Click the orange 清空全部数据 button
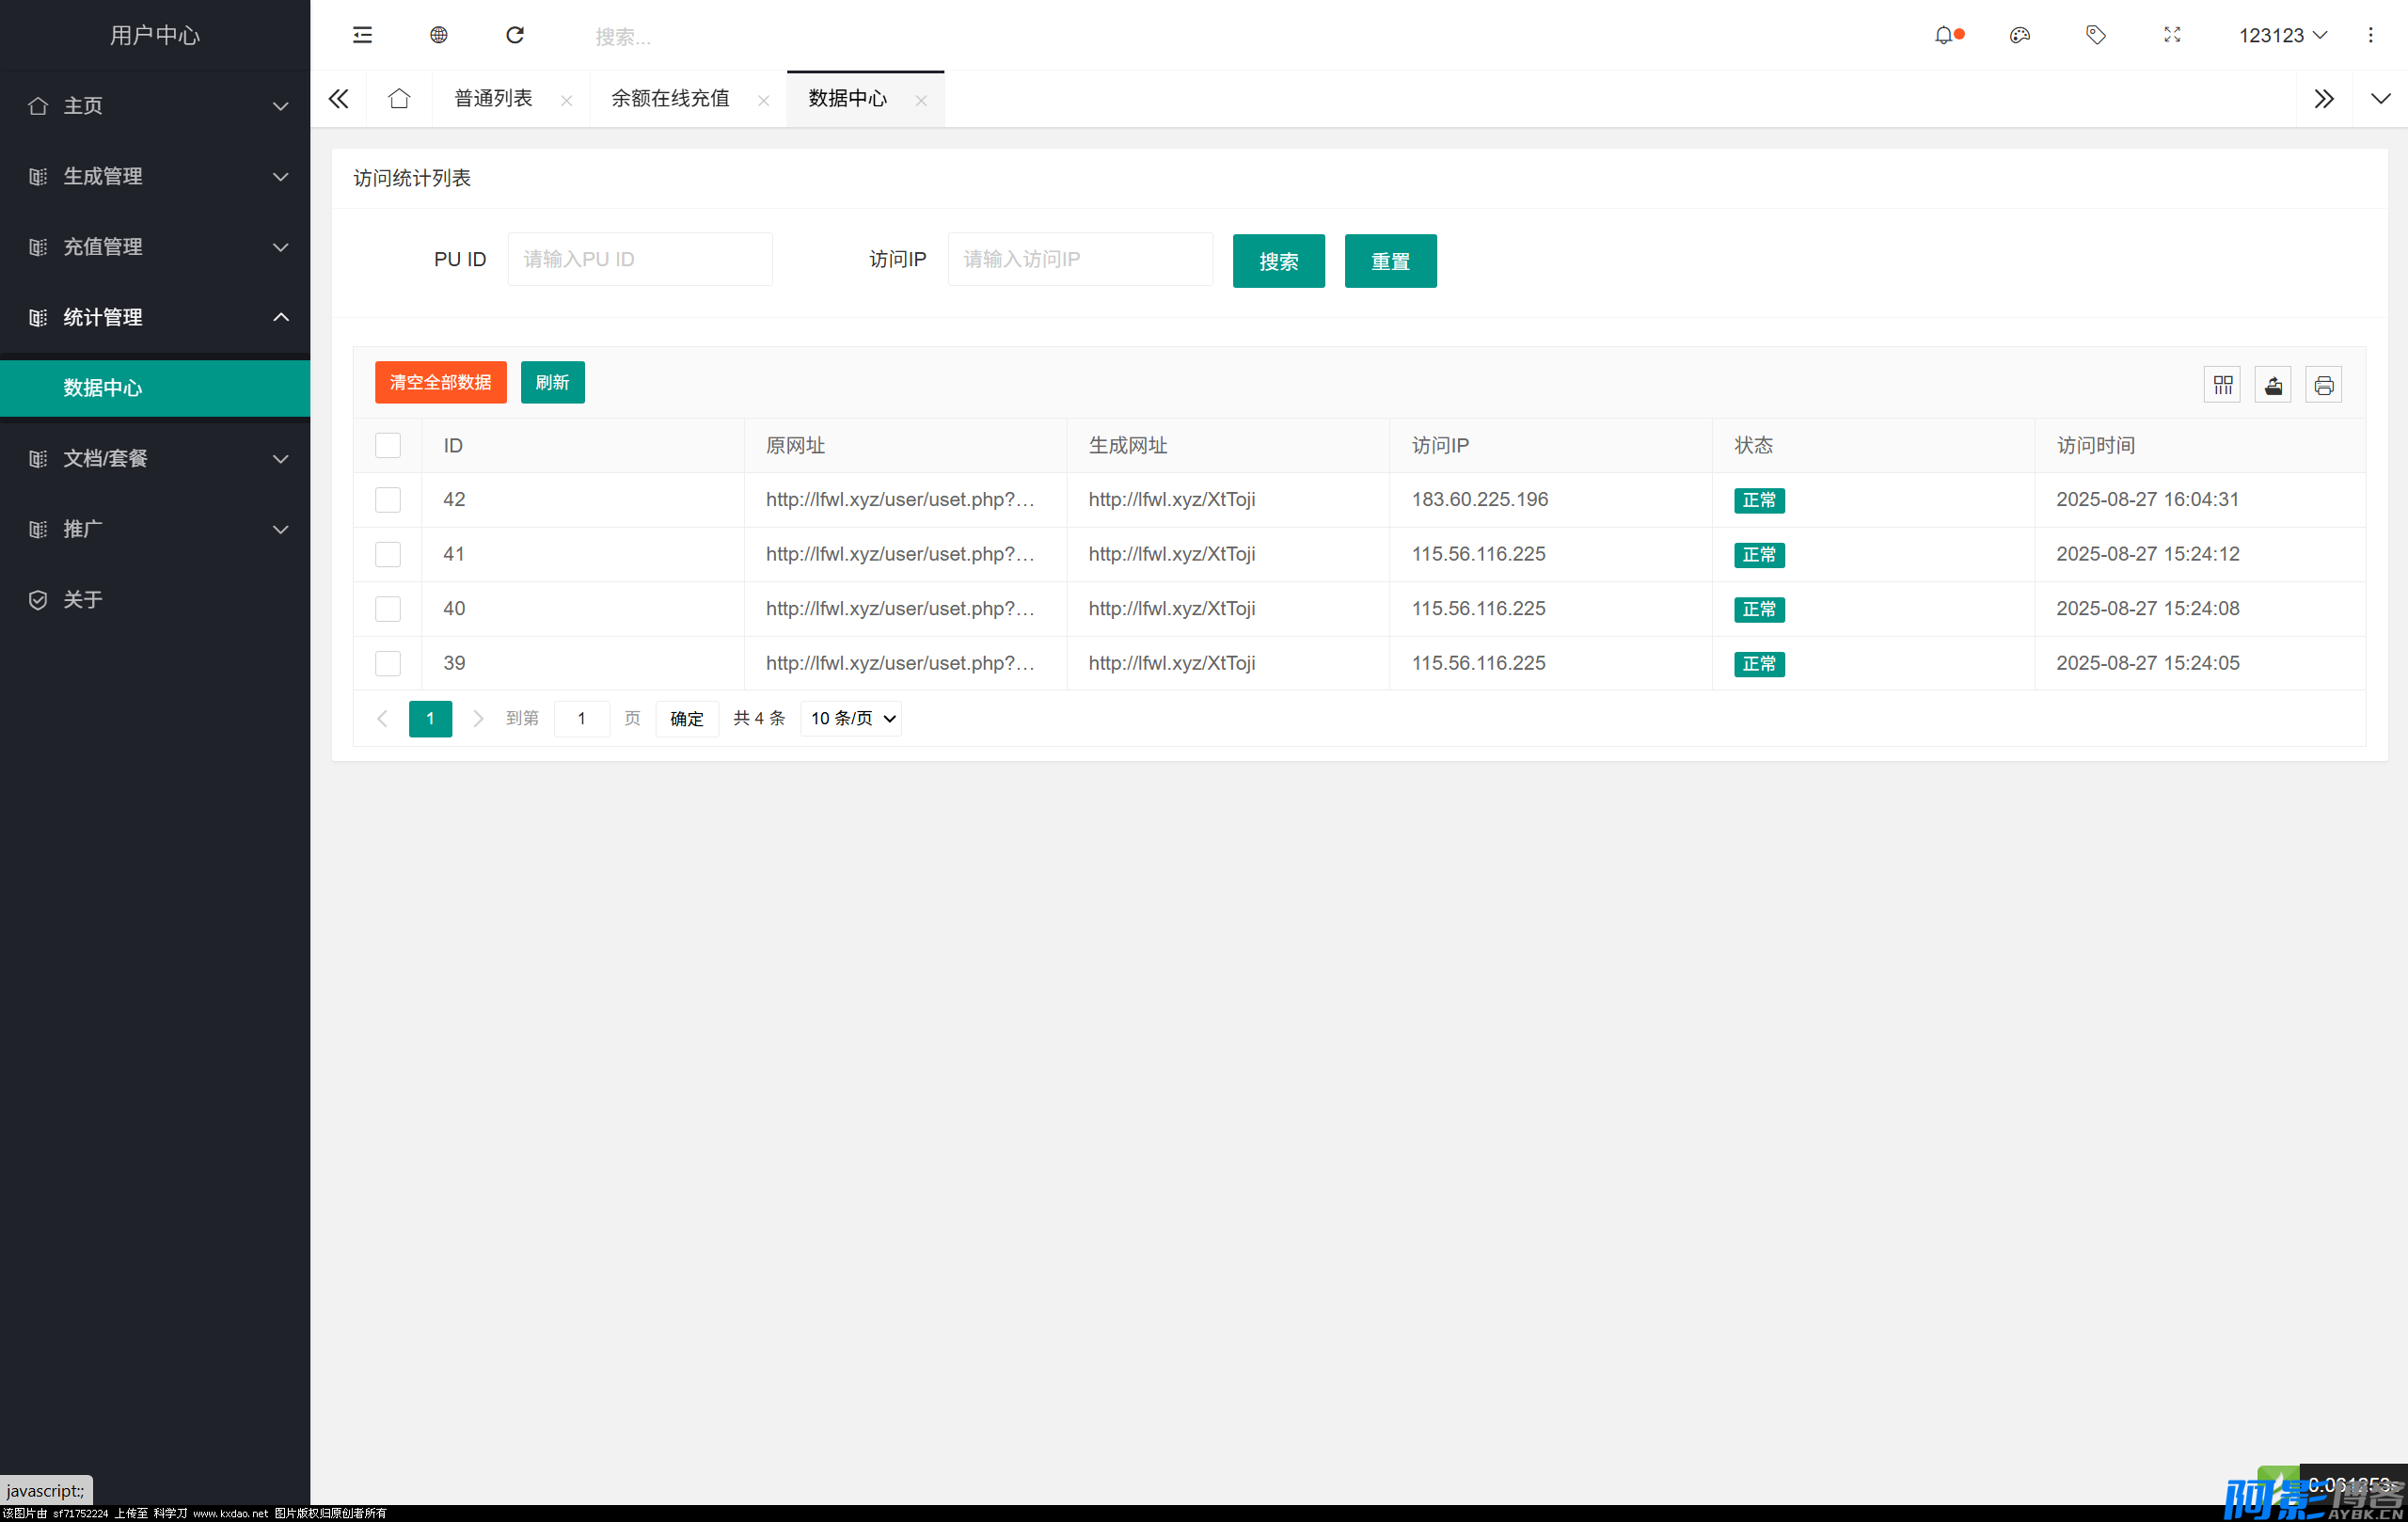This screenshot has height=1522, width=2408. pos(440,382)
